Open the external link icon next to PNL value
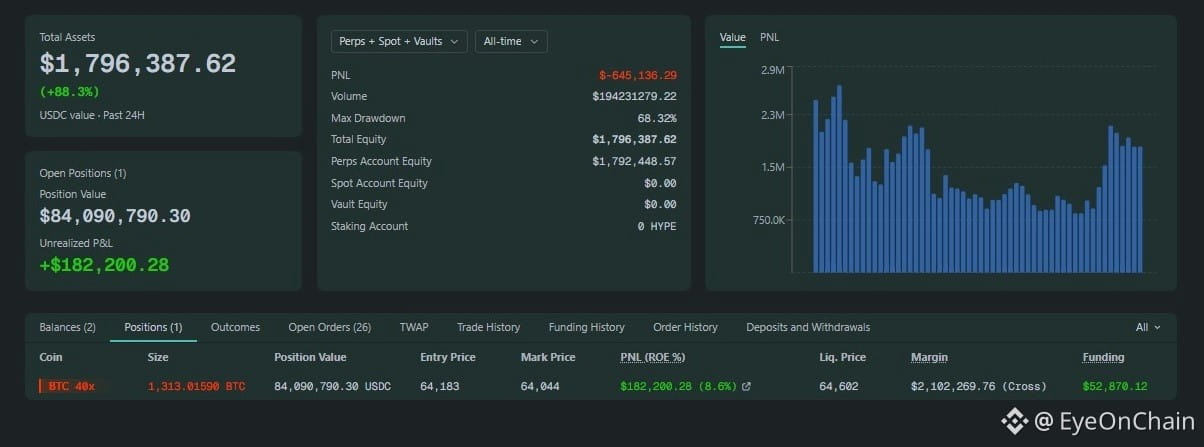 746,386
